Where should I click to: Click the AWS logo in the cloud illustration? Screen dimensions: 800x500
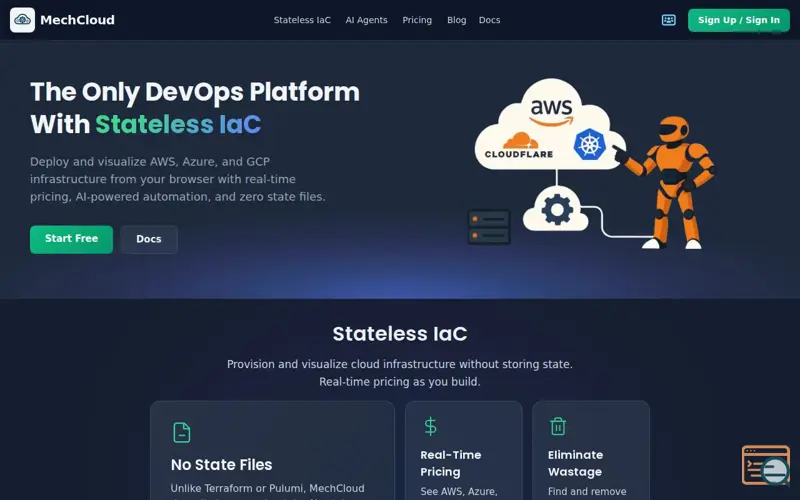552,112
